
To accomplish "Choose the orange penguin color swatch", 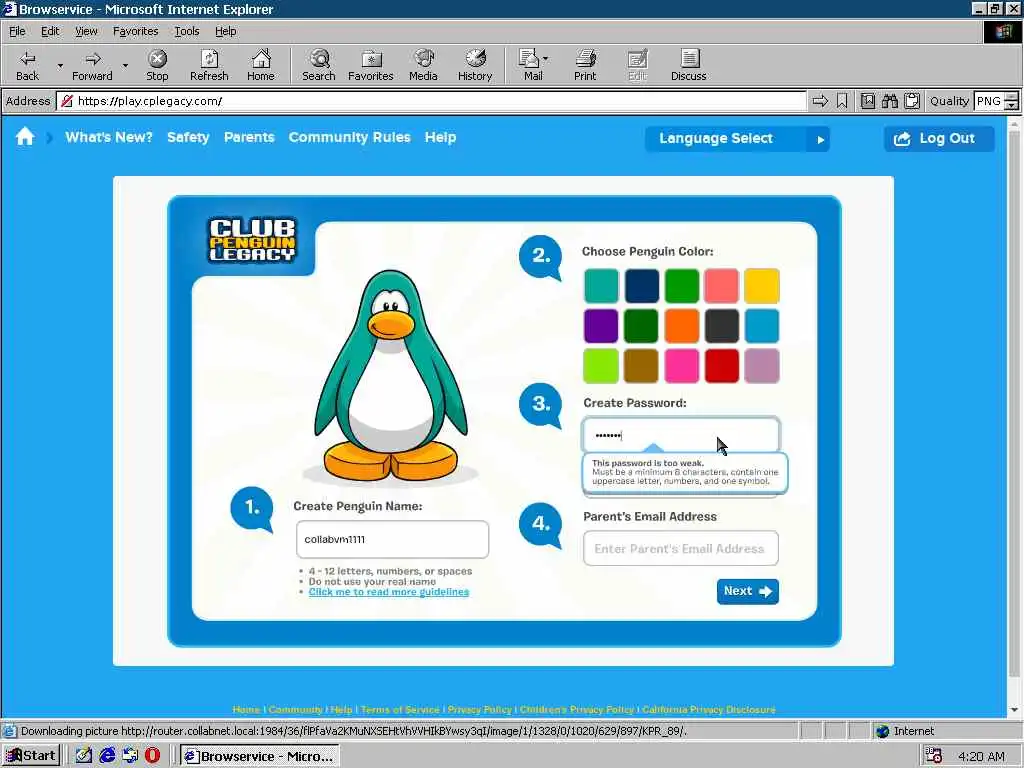I will (x=681, y=326).
